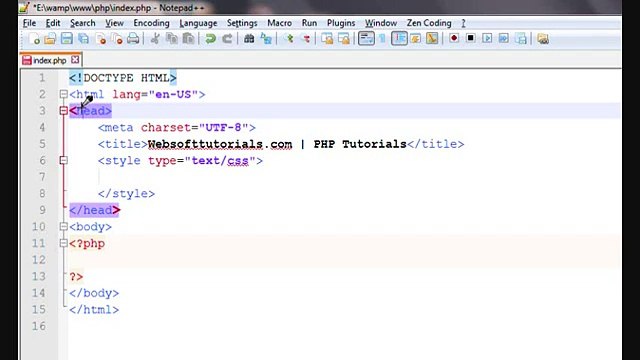Open the Zen Coding menu
The width and height of the screenshot is (640, 360).
[x=429, y=23]
